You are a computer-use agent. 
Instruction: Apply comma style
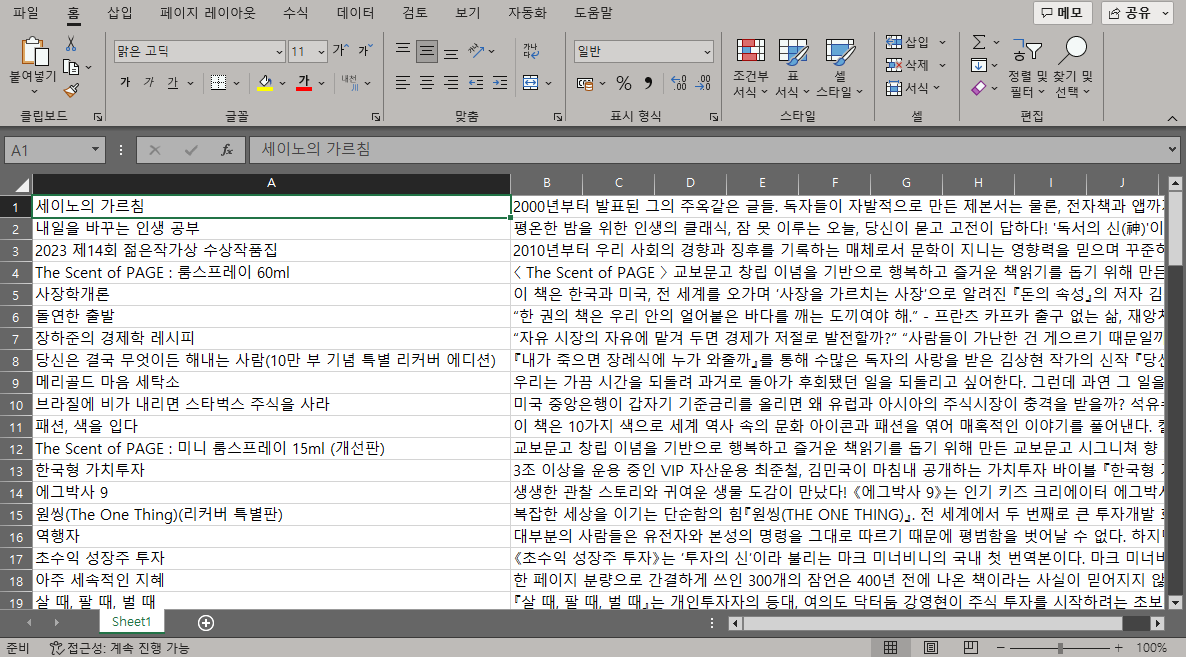click(x=648, y=83)
